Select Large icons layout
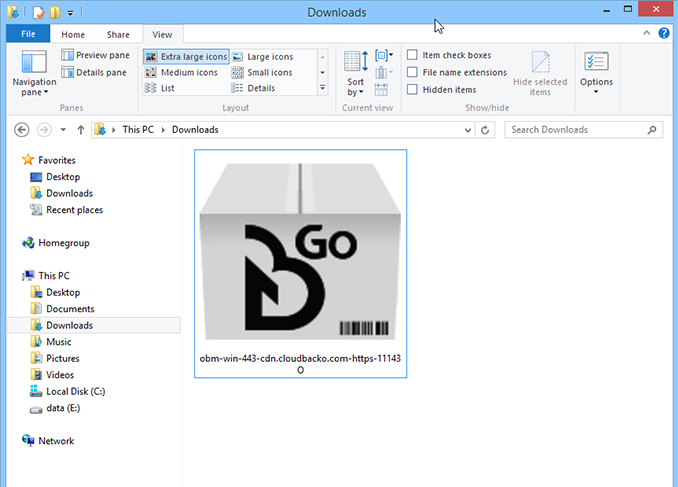The image size is (678, 487). point(263,57)
